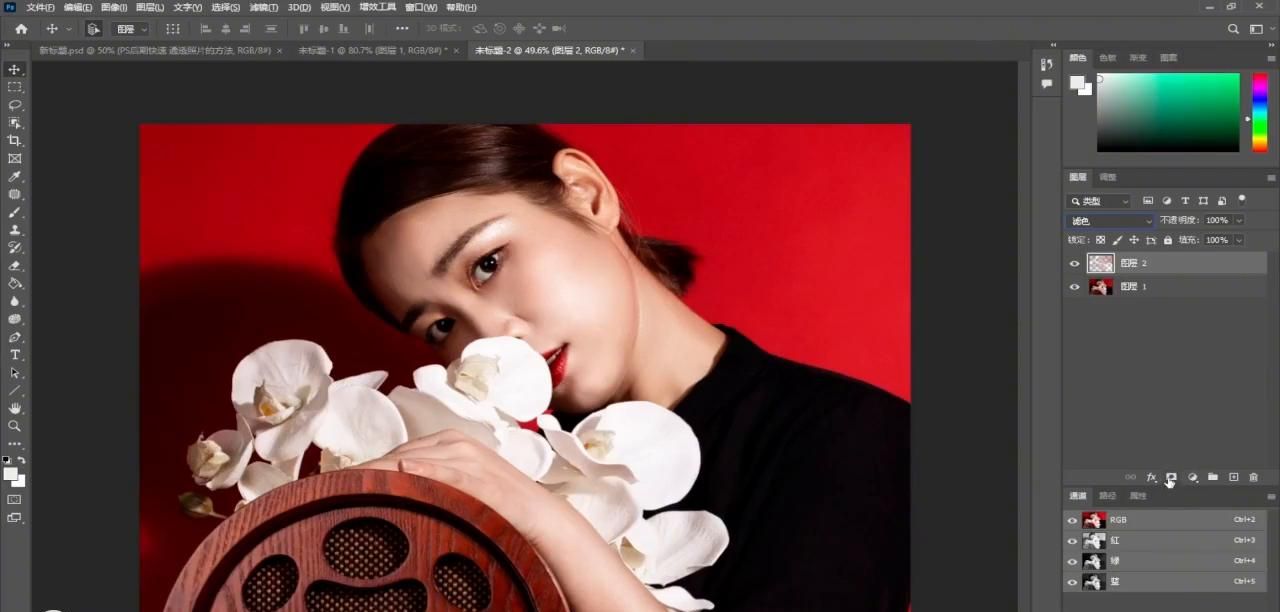Viewport: 1280px width, 612px height.
Task: Create a new layer group folder
Action: pyautogui.click(x=1212, y=478)
